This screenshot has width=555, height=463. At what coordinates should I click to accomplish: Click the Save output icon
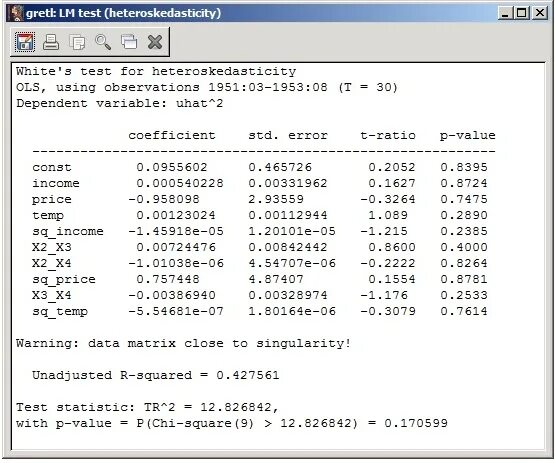tap(25, 42)
